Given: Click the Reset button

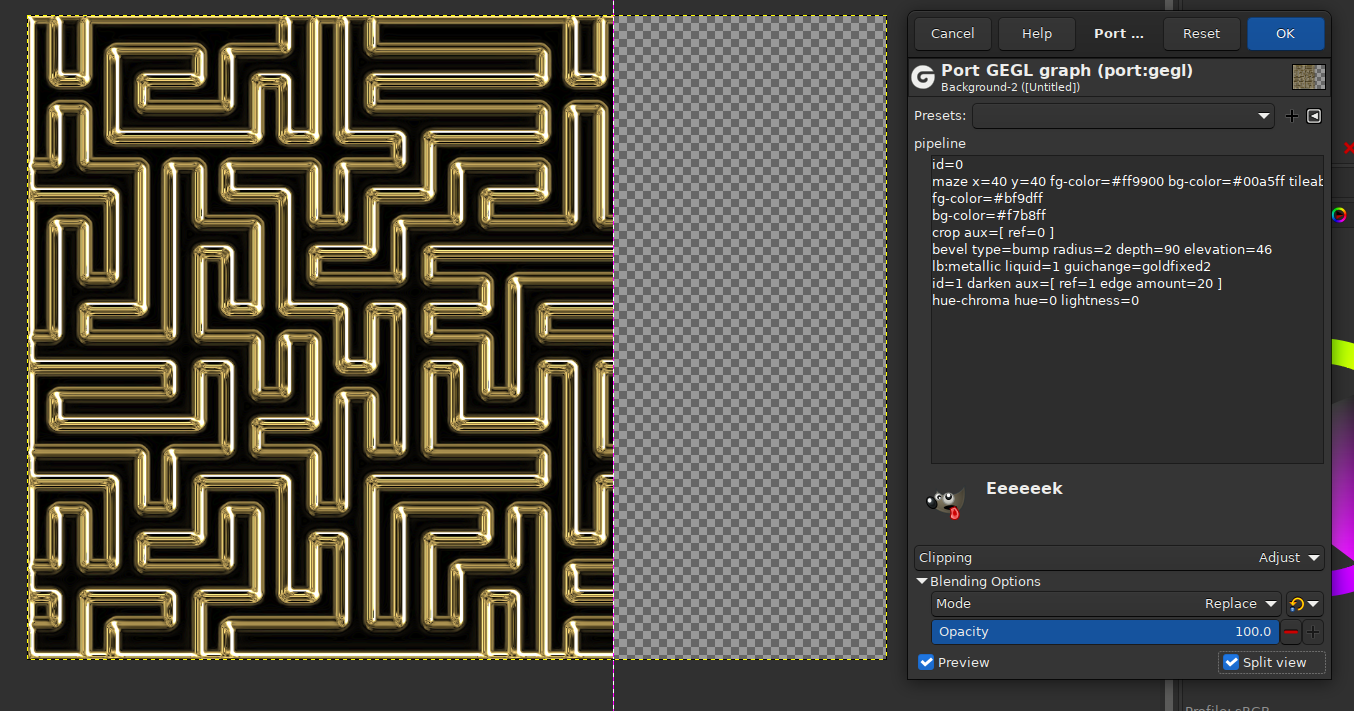Looking at the screenshot, I should (1201, 34).
